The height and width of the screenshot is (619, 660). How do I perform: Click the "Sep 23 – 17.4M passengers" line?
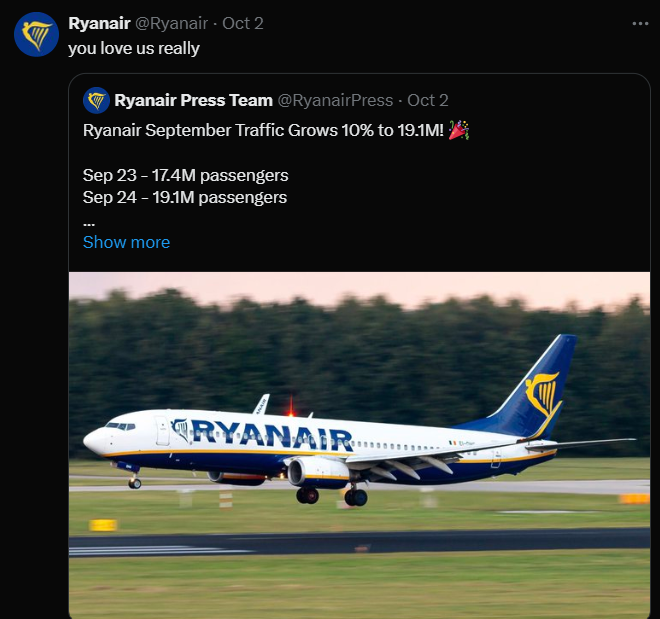[x=186, y=175]
